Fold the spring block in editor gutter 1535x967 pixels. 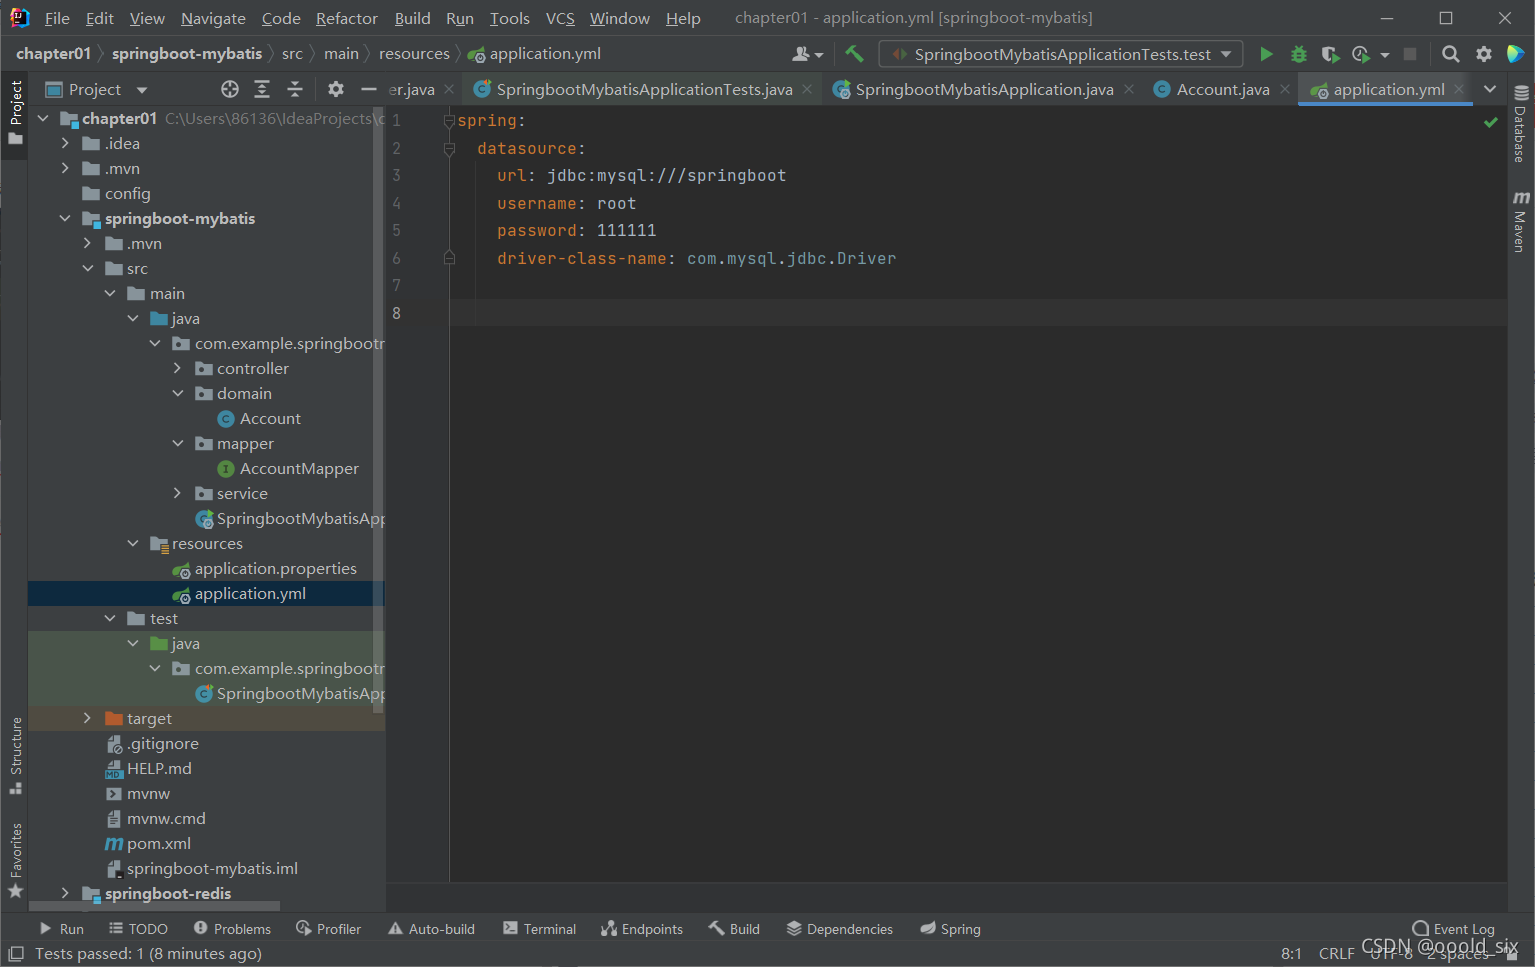[449, 121]
